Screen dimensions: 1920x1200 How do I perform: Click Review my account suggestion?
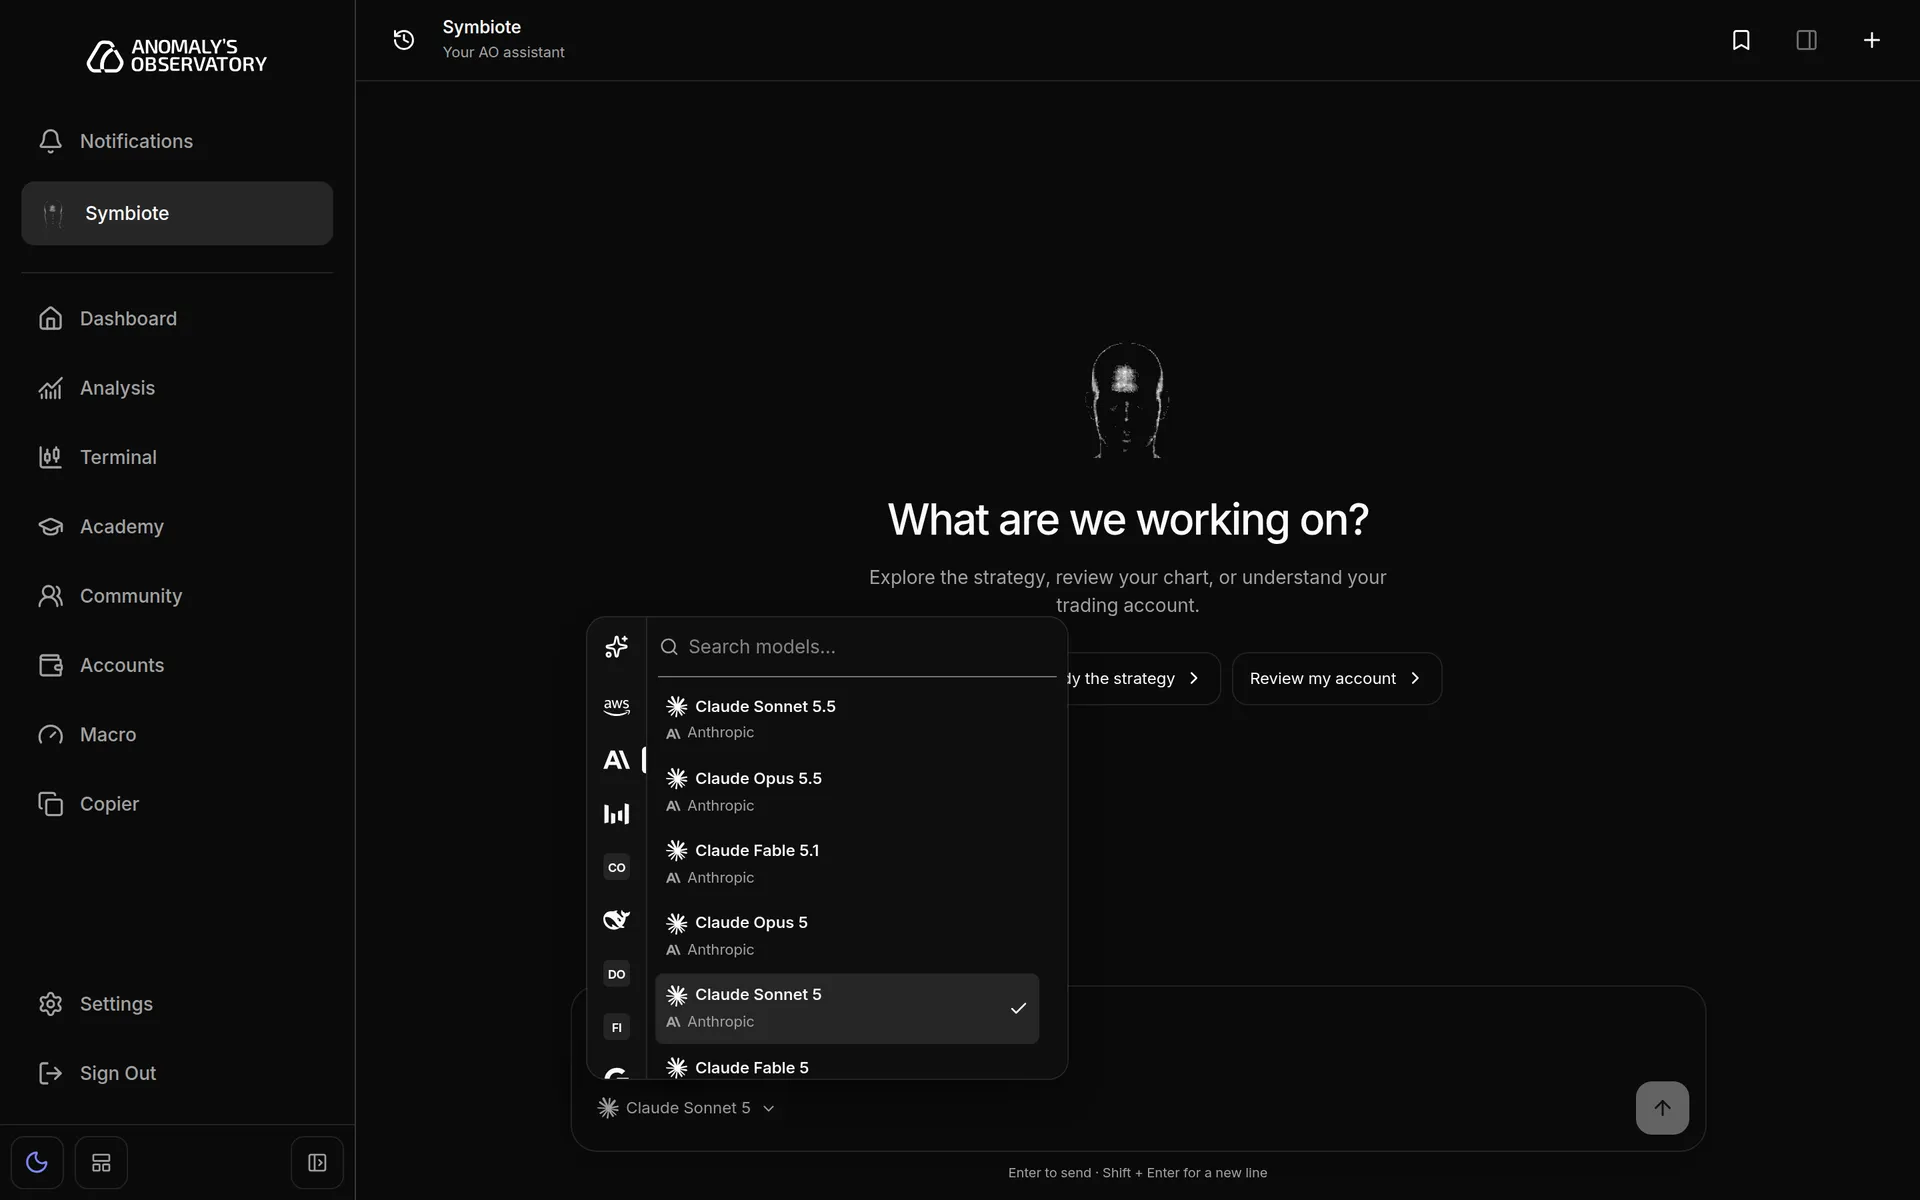1336,679
